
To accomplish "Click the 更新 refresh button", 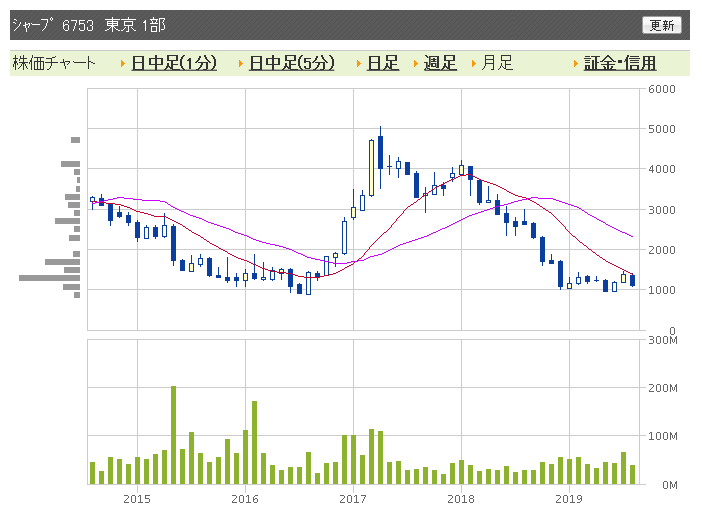I will pyautogui.click(x=661, y=25).
